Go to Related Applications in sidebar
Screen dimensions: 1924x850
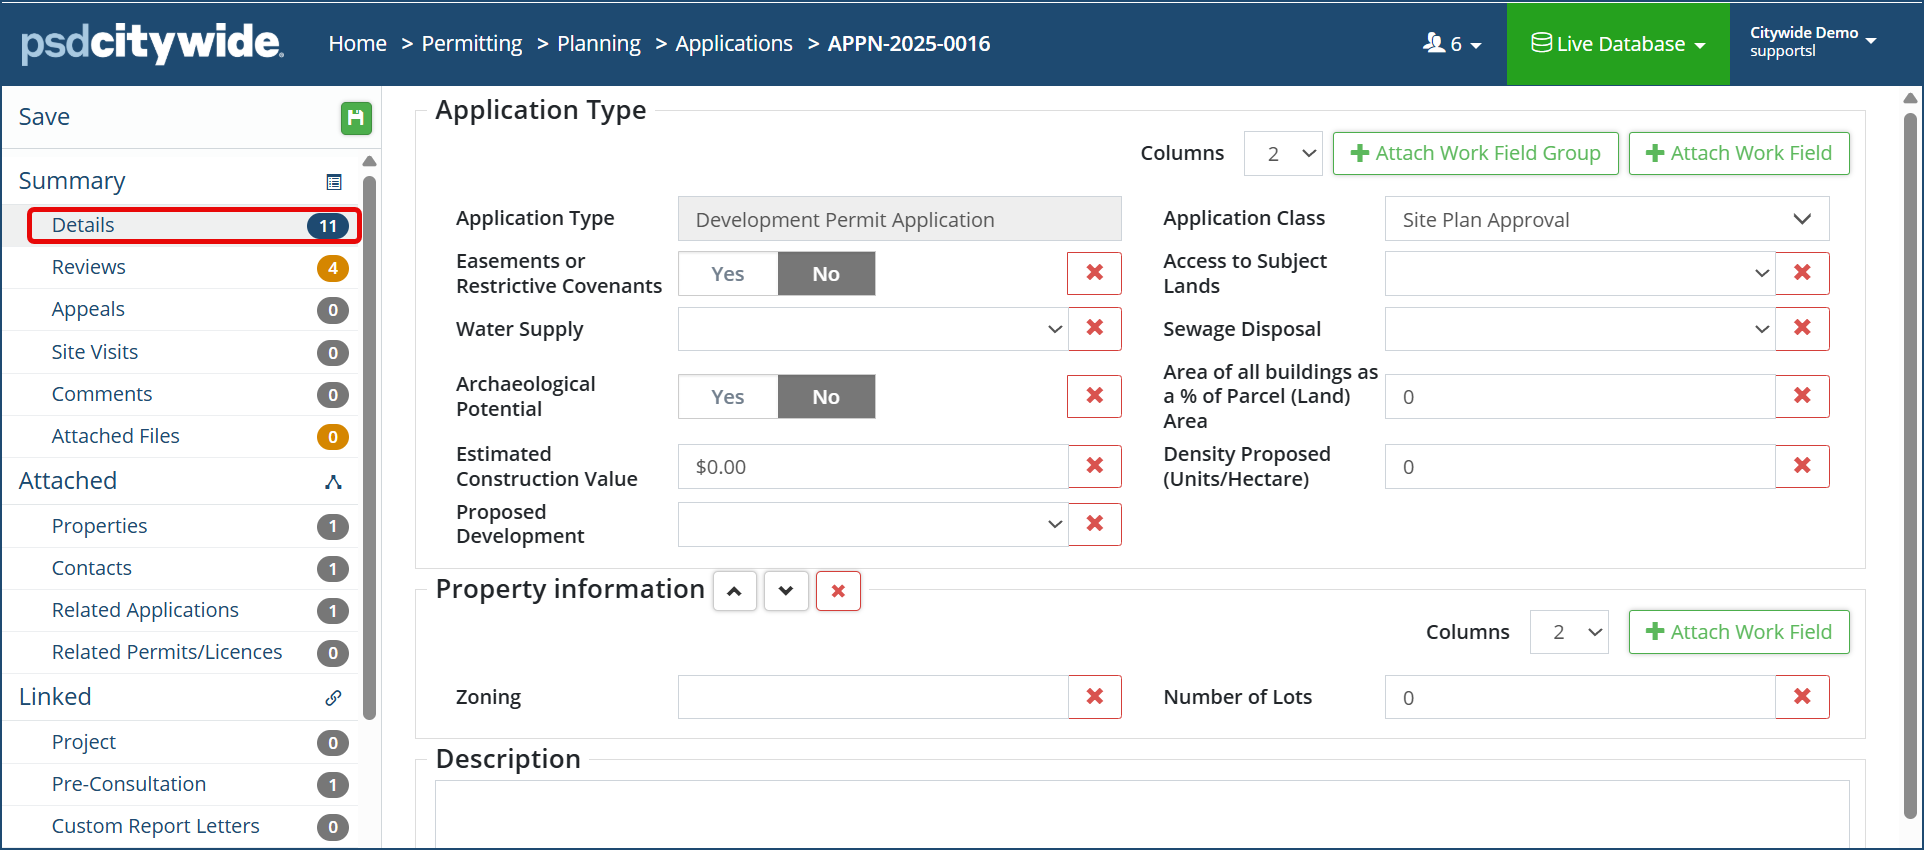click(x=145, y=610)
